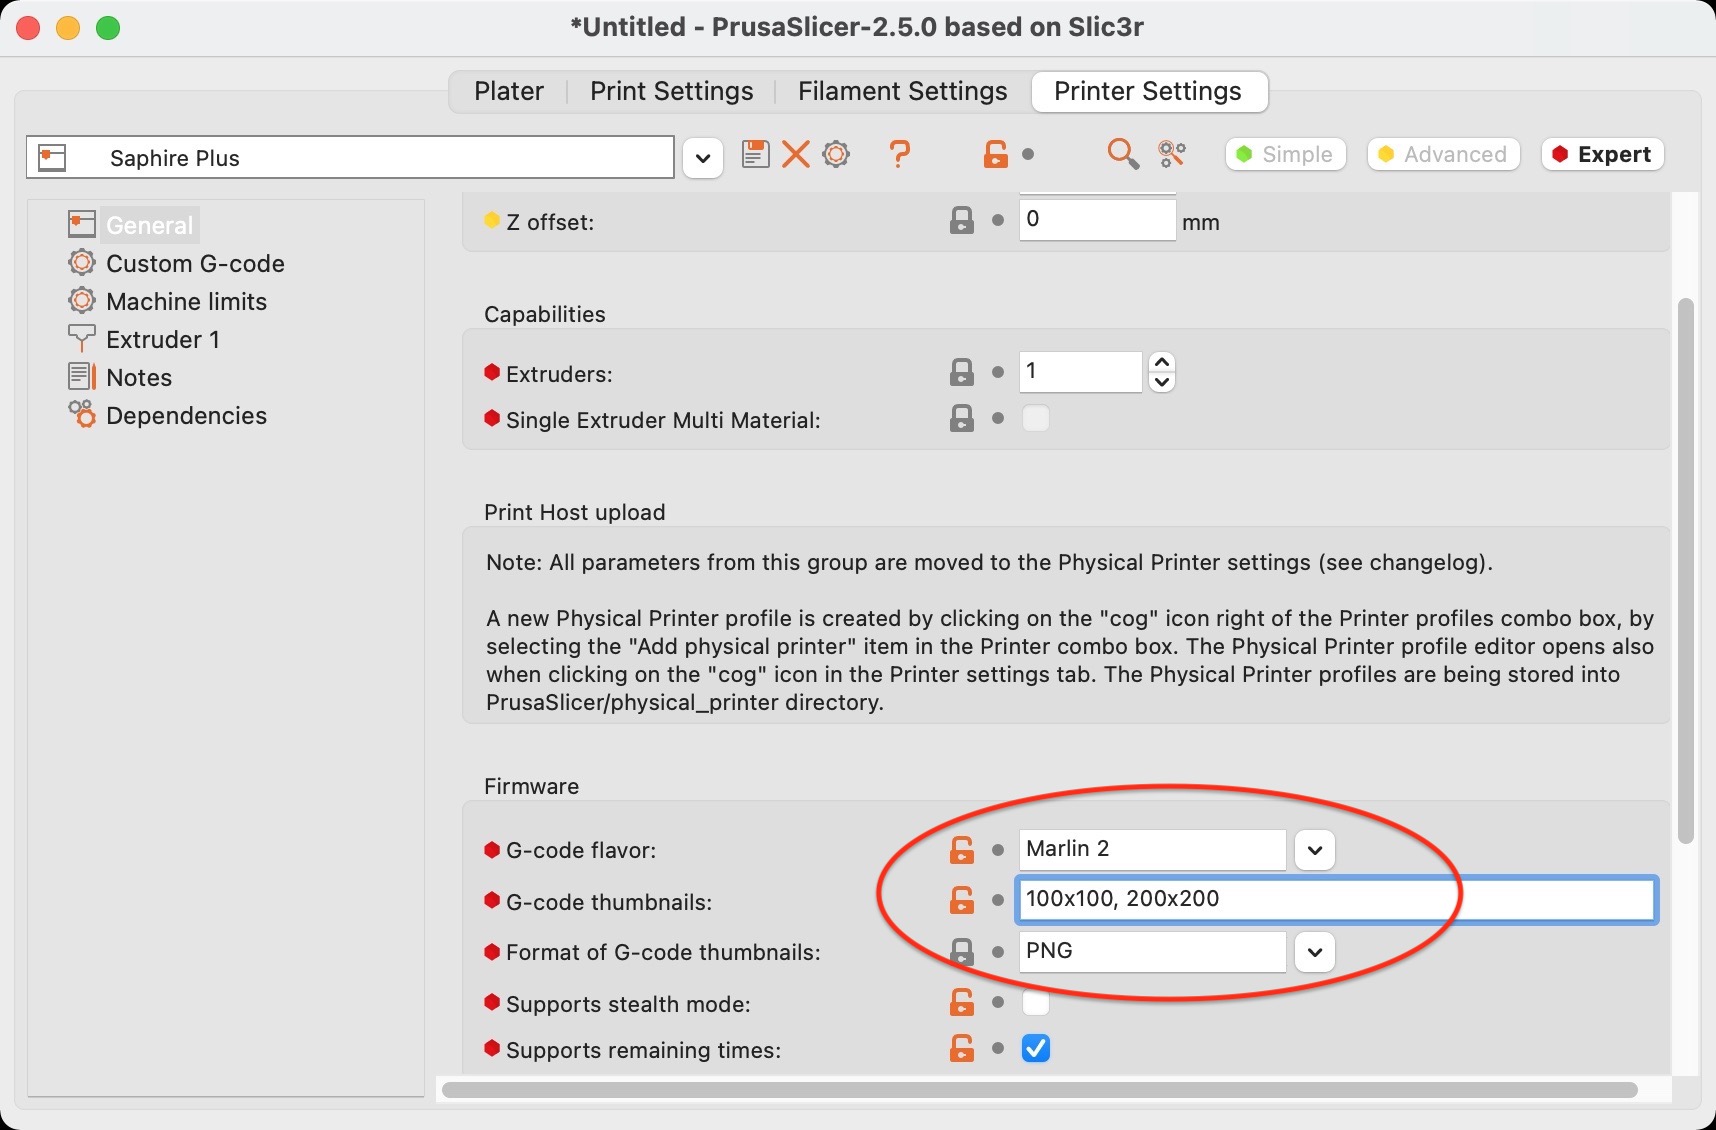Enable Single Extruder Multi Material checkbox

(x=1035, y=418)
